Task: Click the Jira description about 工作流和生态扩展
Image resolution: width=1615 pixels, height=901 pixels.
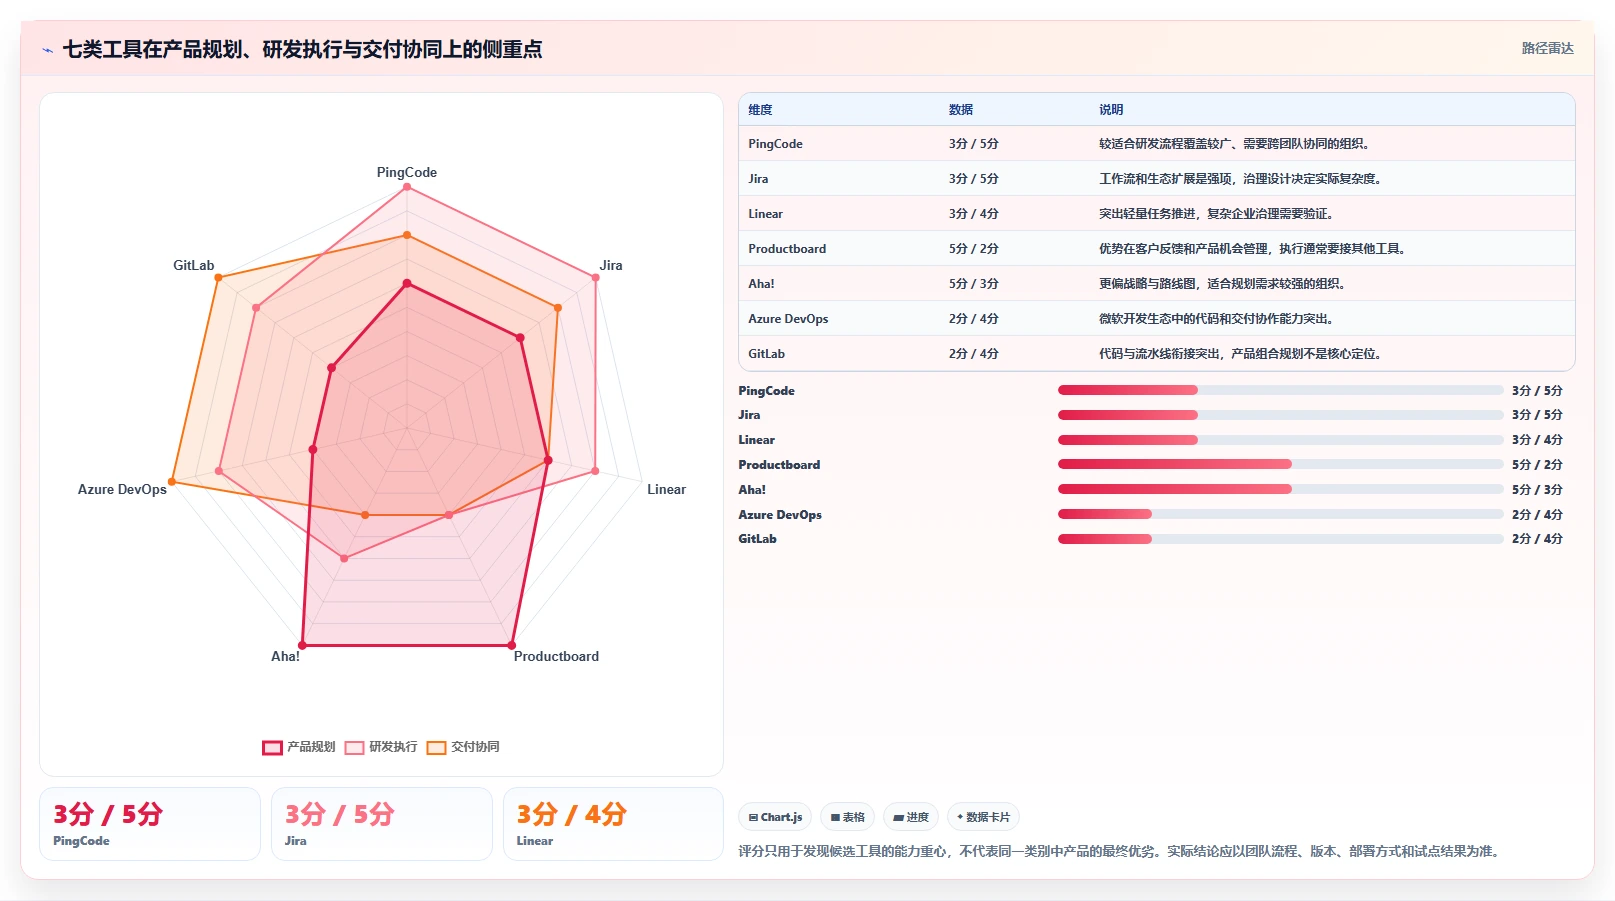Action: pyautogui.click(x=1240, y=179)
